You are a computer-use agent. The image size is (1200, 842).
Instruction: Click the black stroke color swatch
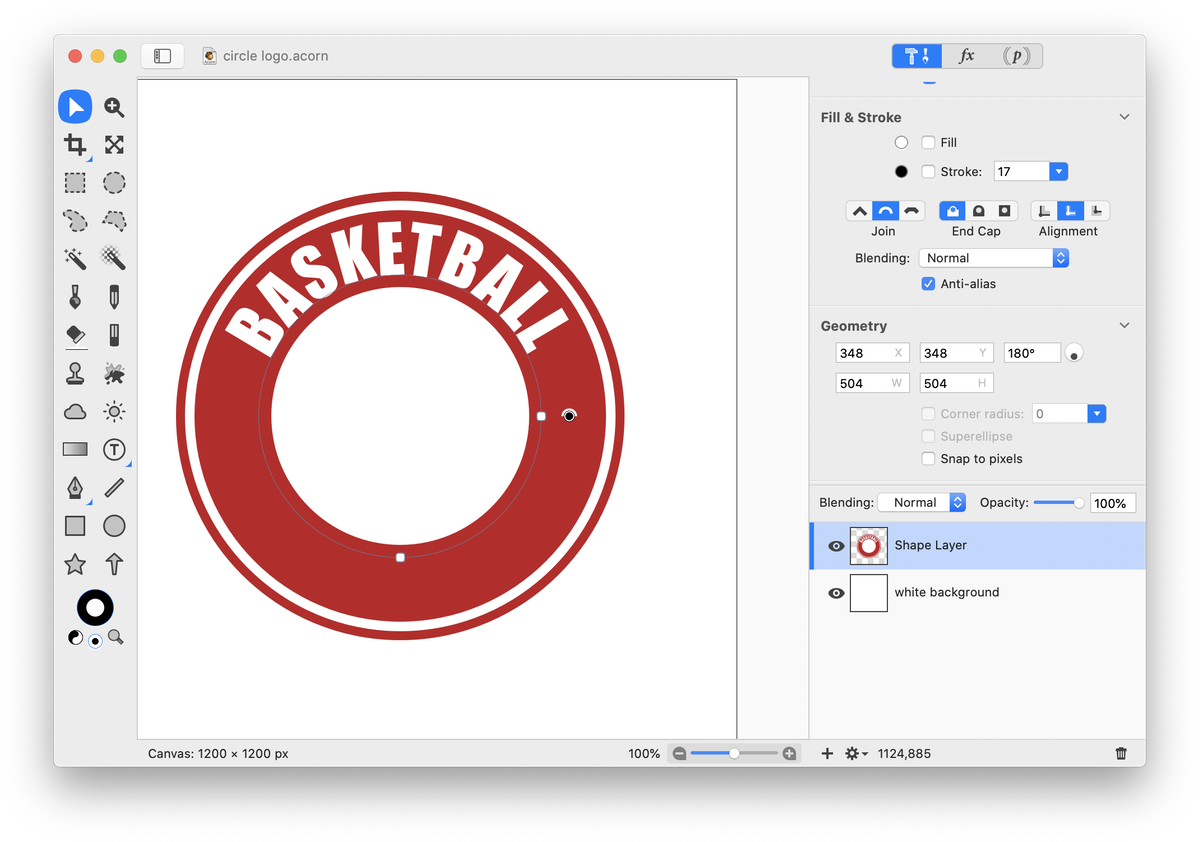click(x=901, y=172)
